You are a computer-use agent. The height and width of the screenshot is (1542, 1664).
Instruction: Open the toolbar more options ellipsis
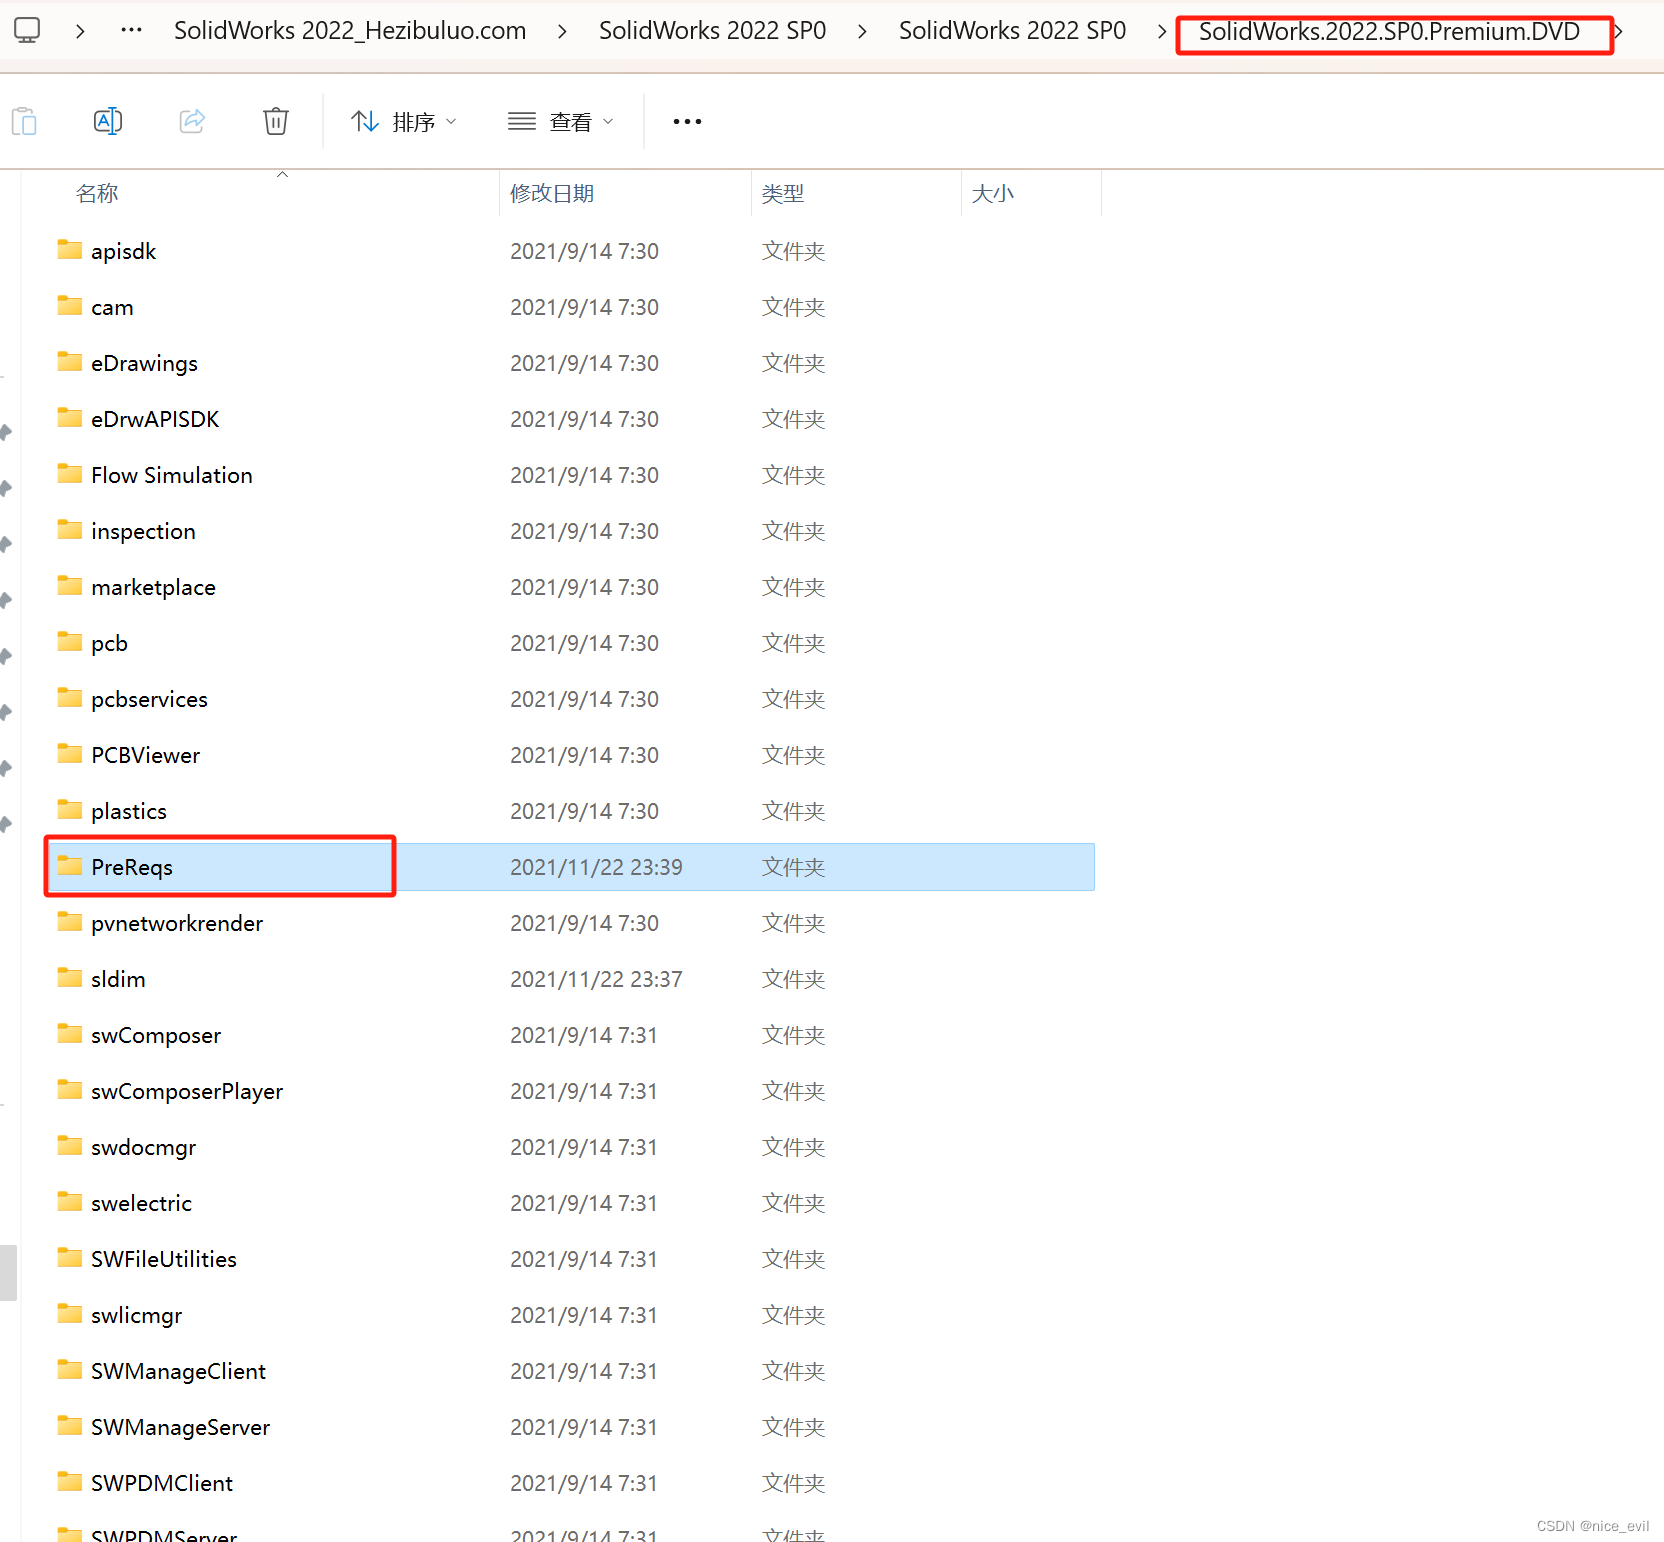[x=687, y=122]
